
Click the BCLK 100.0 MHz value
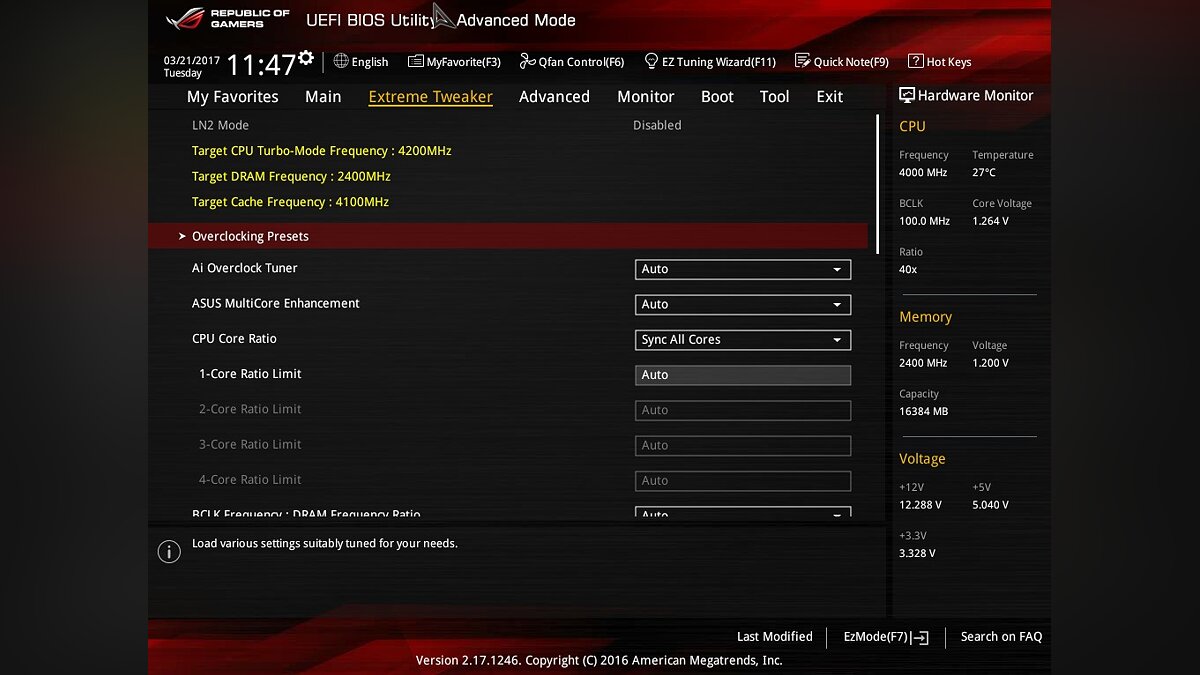pyautogui.click(x=924, y=221)
